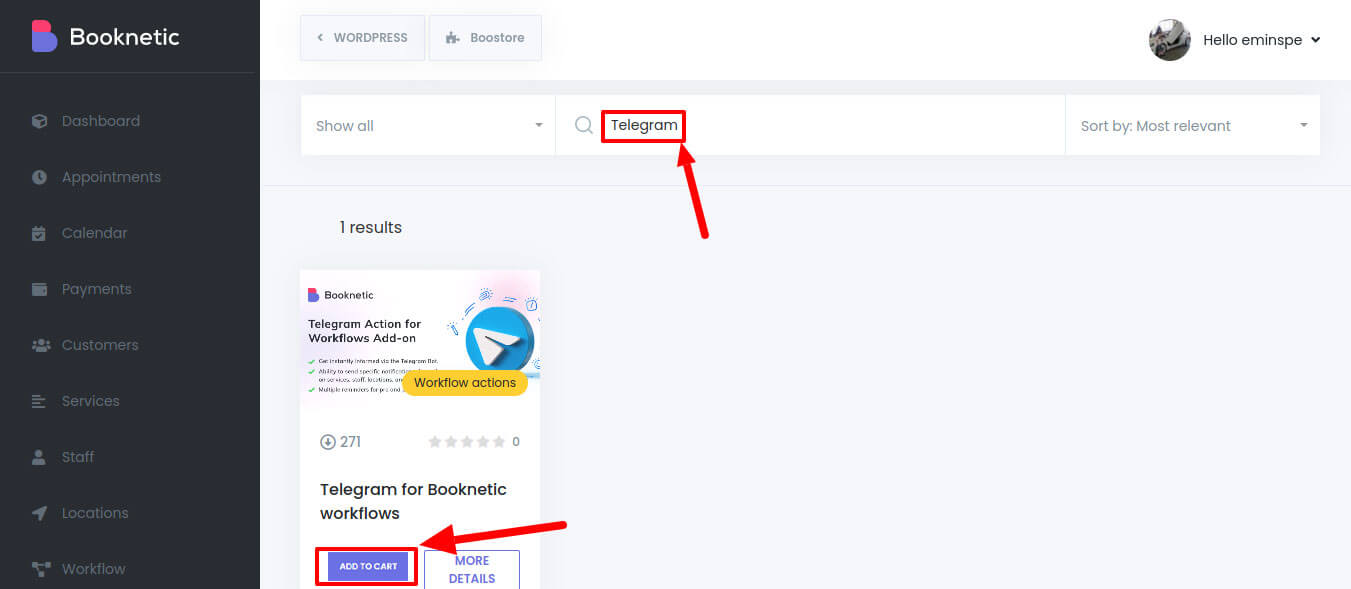
Task: Click the Staff person icon
Action: click(x=40, y=457)
